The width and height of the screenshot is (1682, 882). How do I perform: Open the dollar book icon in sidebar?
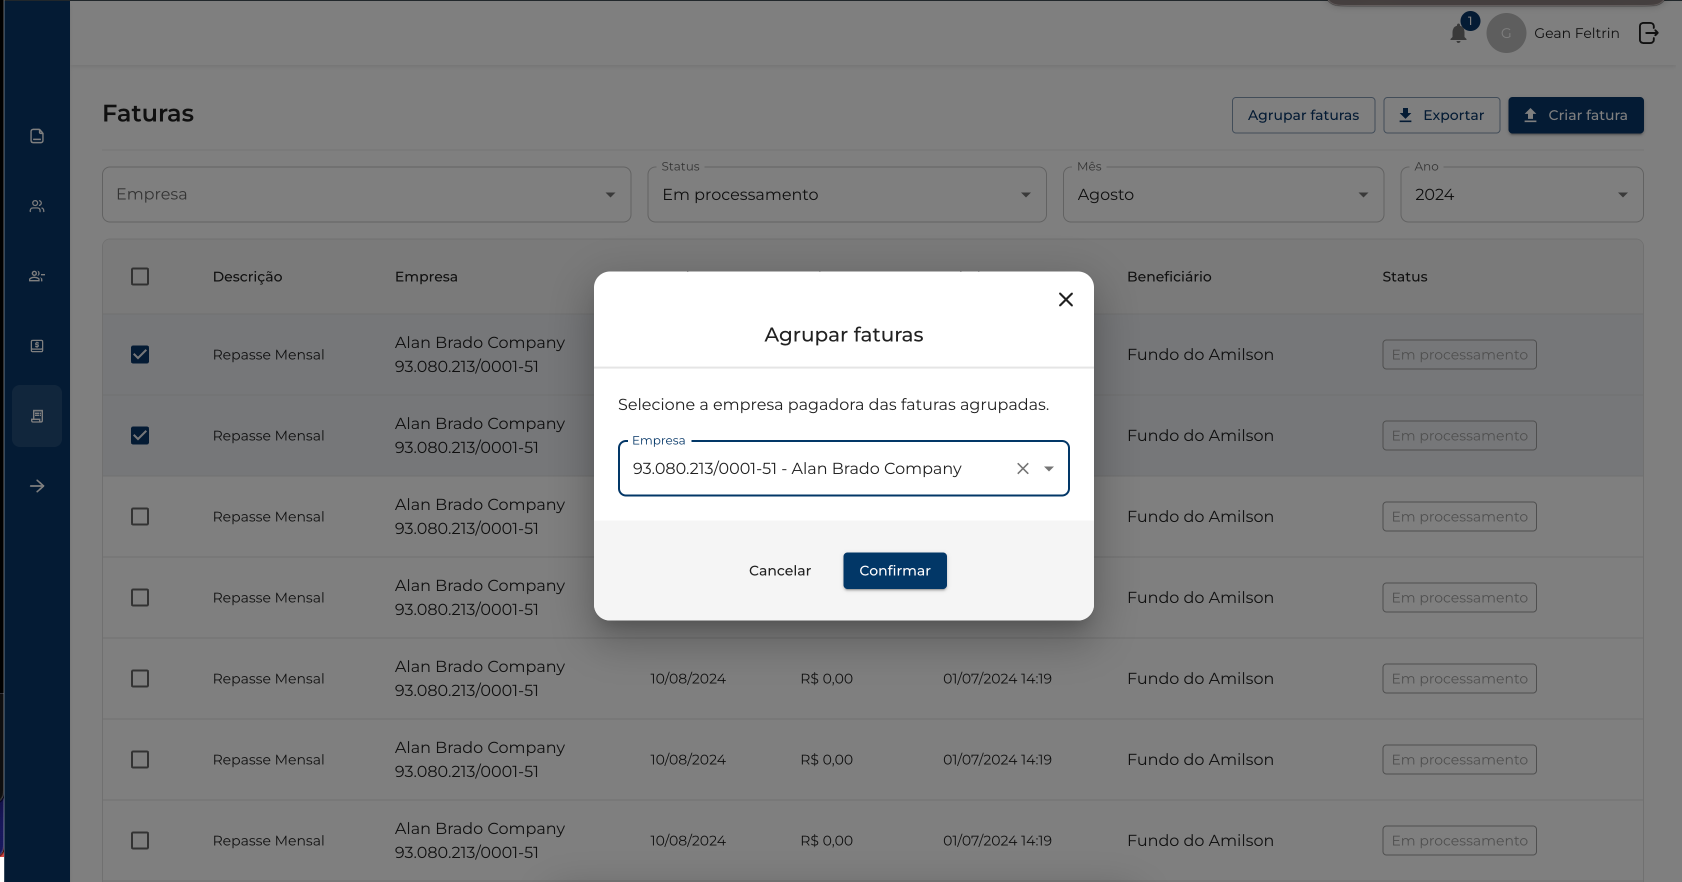tap(37, 346)
